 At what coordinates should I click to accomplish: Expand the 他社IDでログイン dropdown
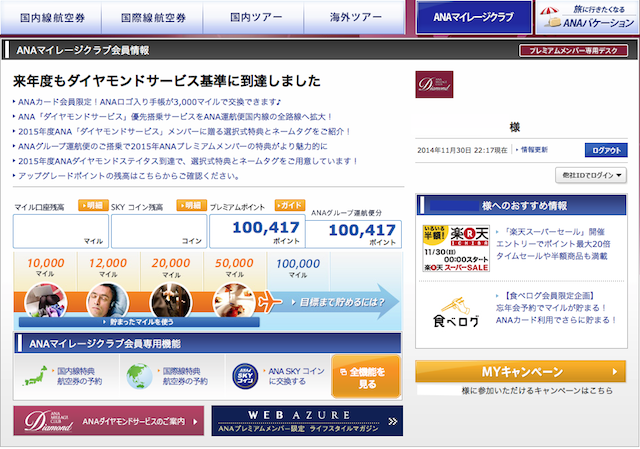(591, 175)
